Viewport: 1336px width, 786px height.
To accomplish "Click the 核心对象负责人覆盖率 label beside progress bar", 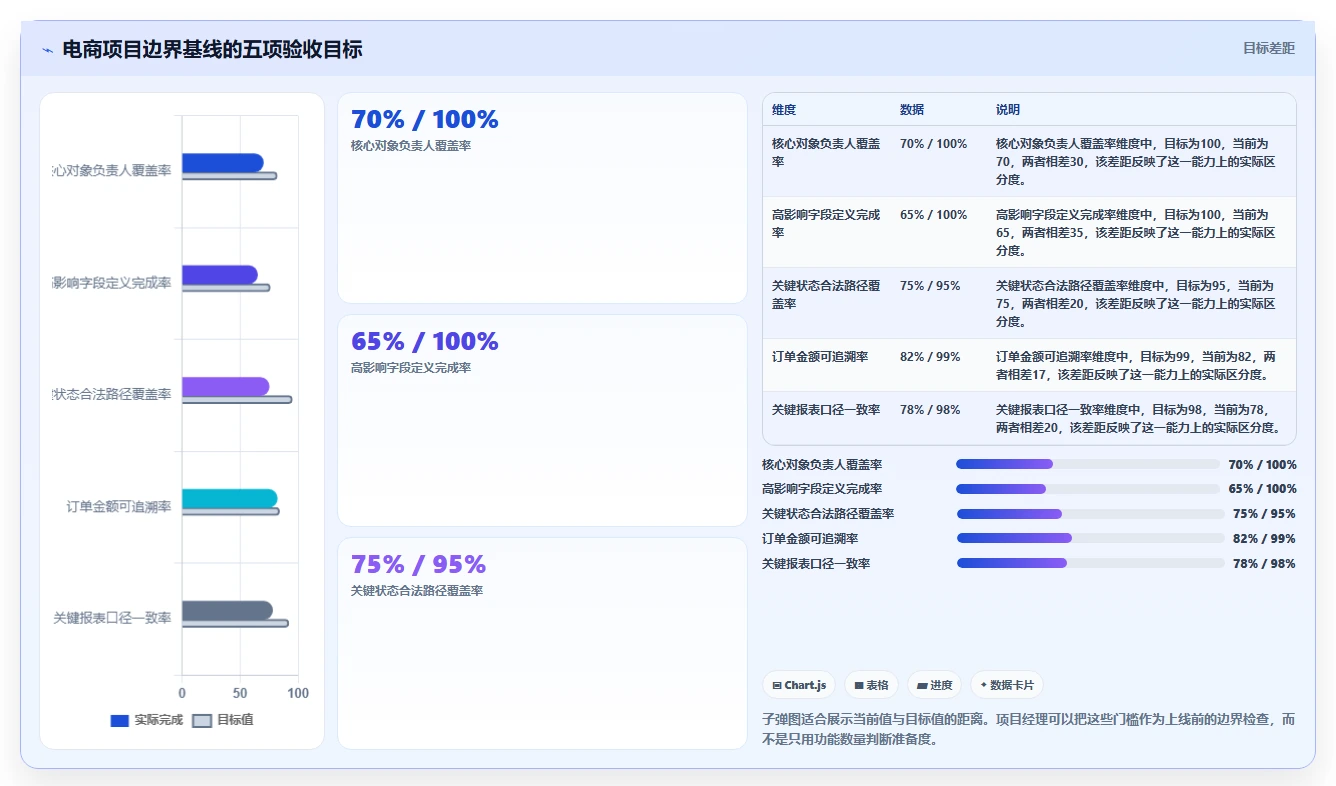I will point(822,465).
